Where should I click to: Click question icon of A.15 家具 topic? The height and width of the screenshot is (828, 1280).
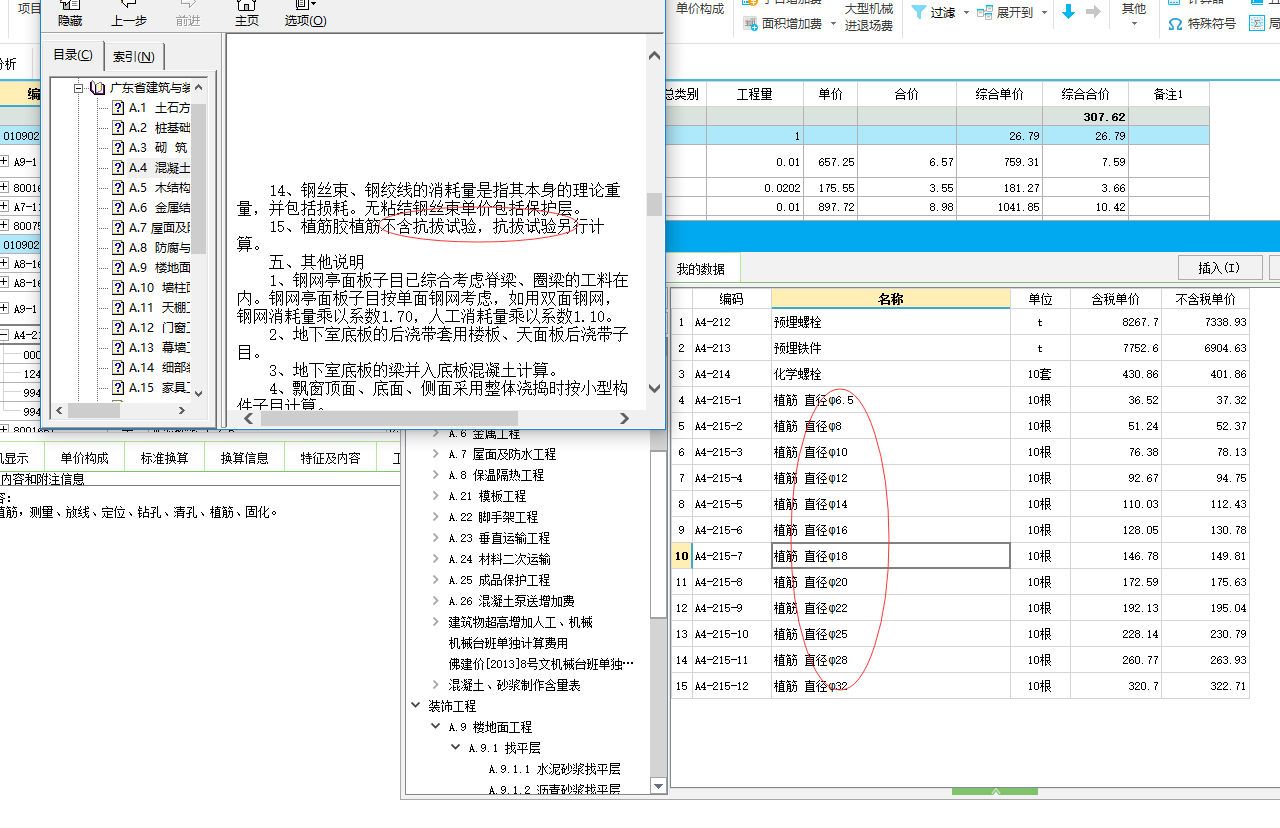117,388
